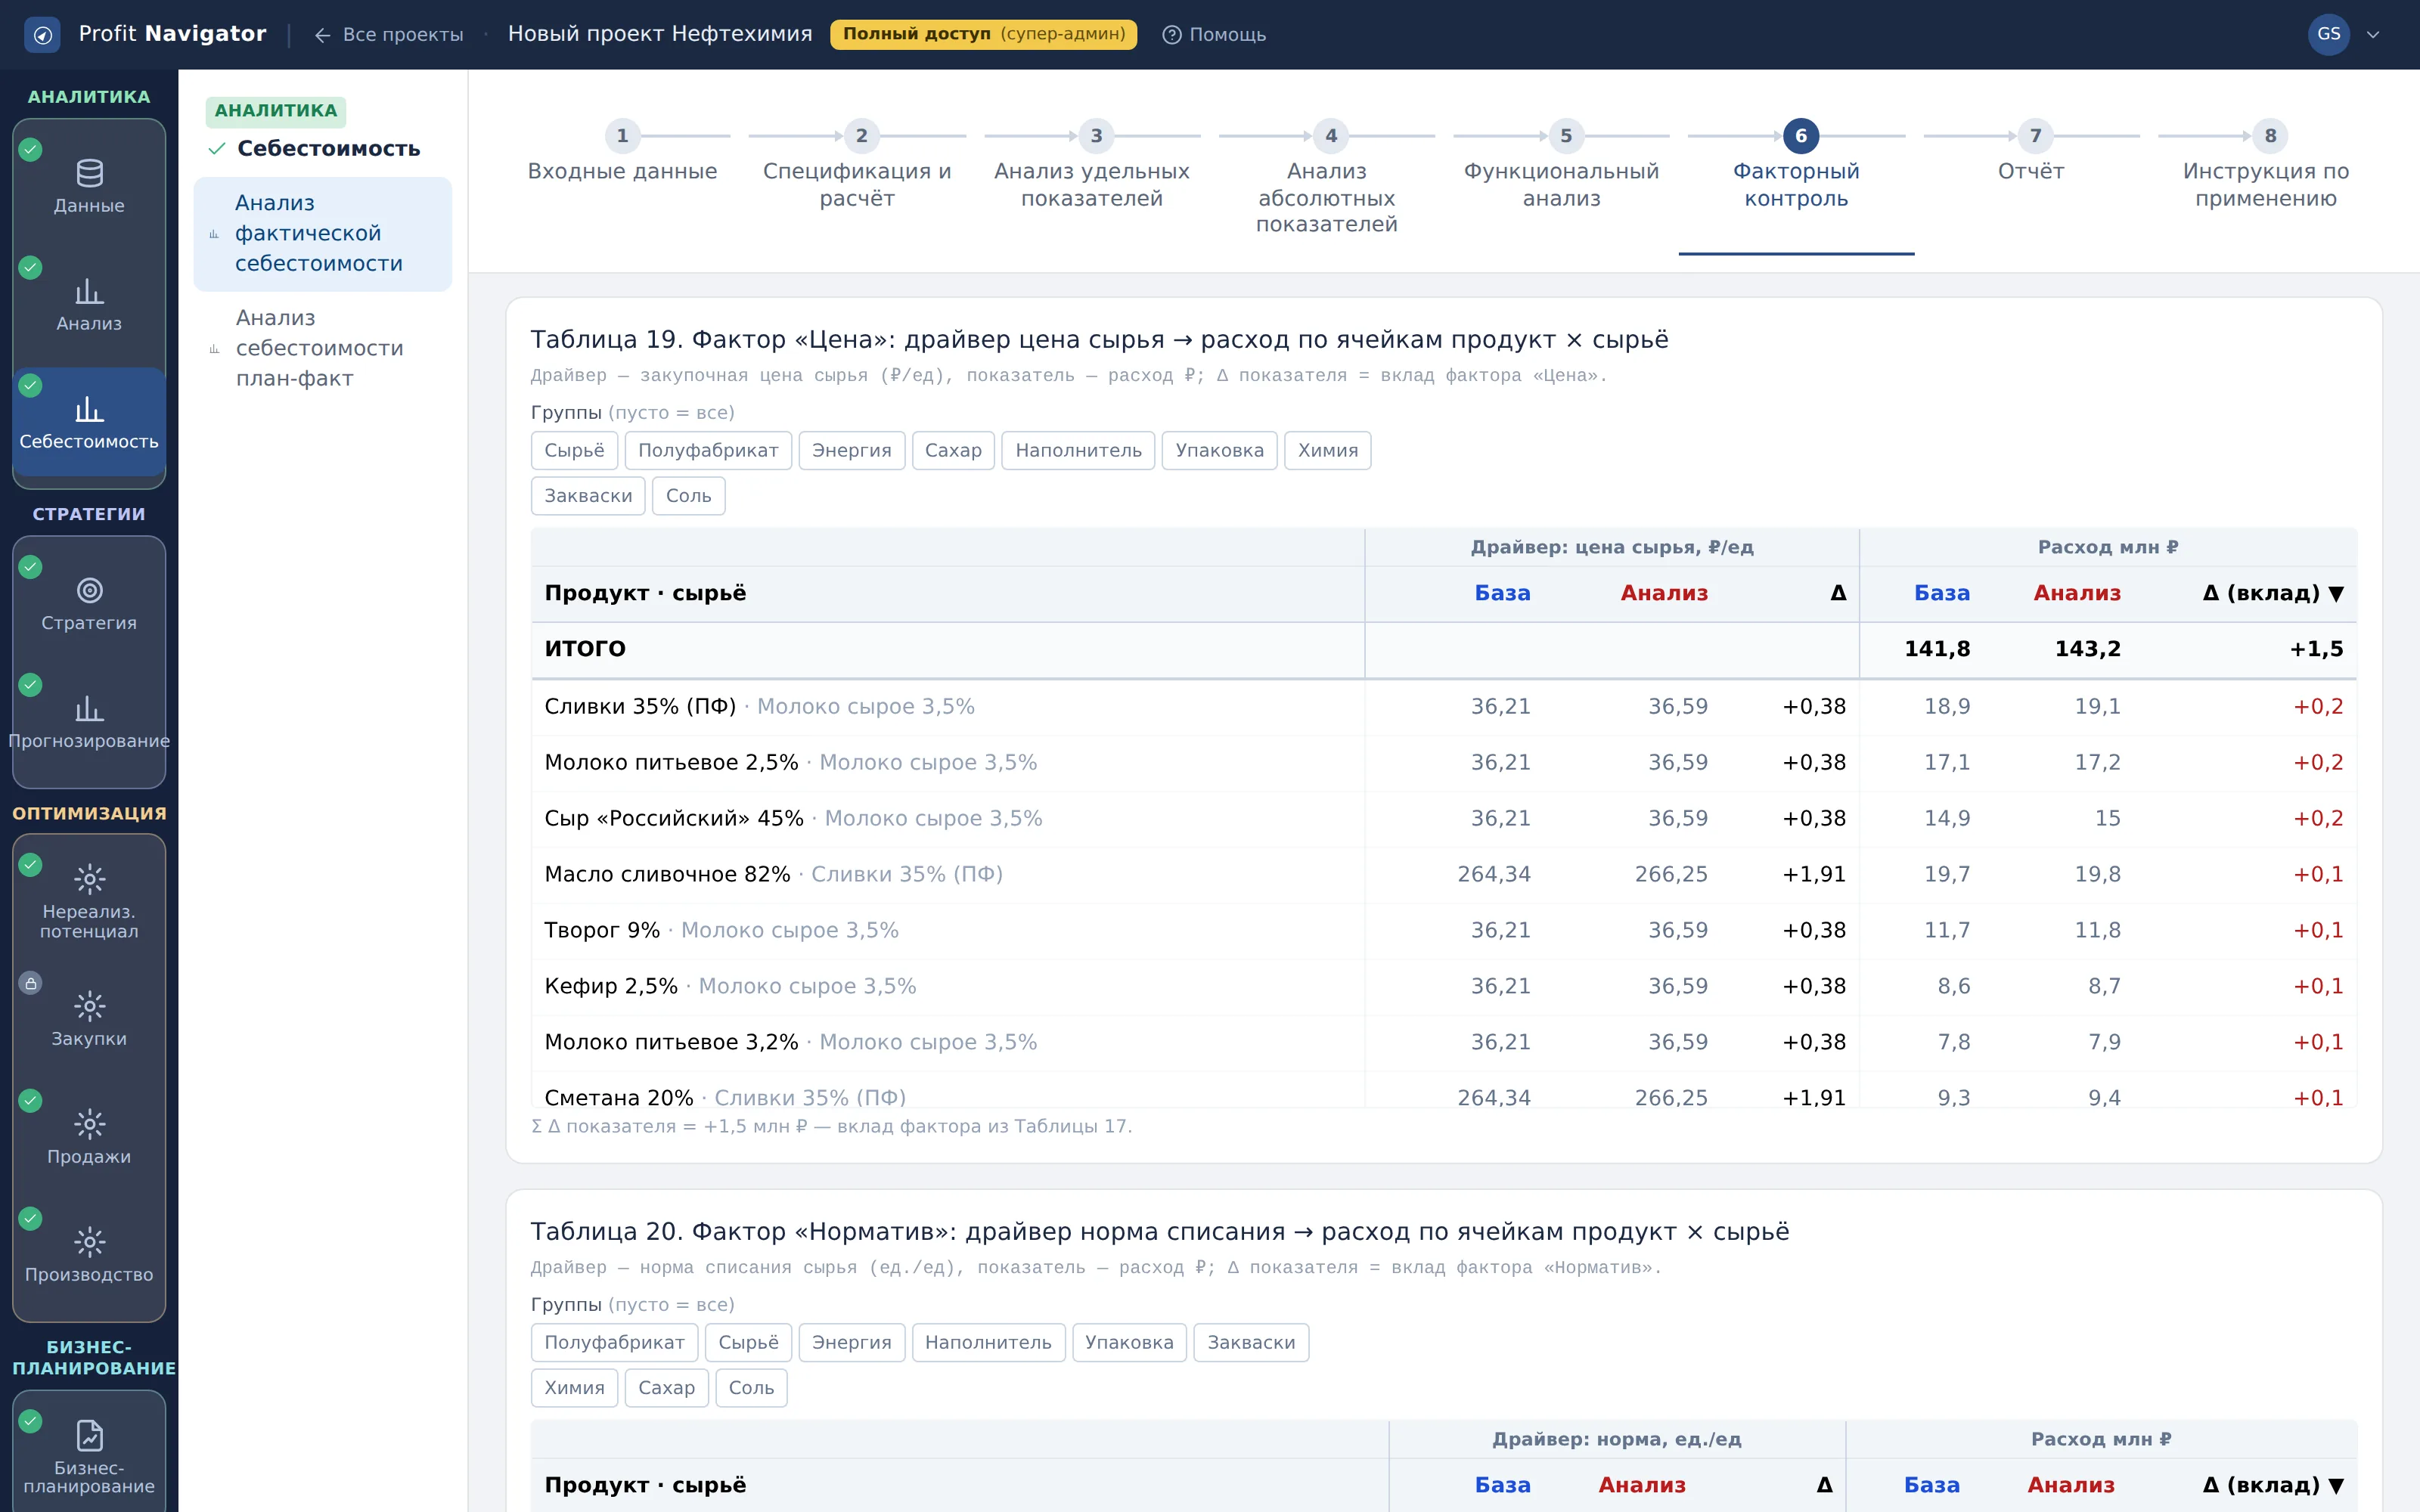Click the ИТОГО row in Table 19
Viewport: 2420px width, 1512px height.
tap(1443, 650)
